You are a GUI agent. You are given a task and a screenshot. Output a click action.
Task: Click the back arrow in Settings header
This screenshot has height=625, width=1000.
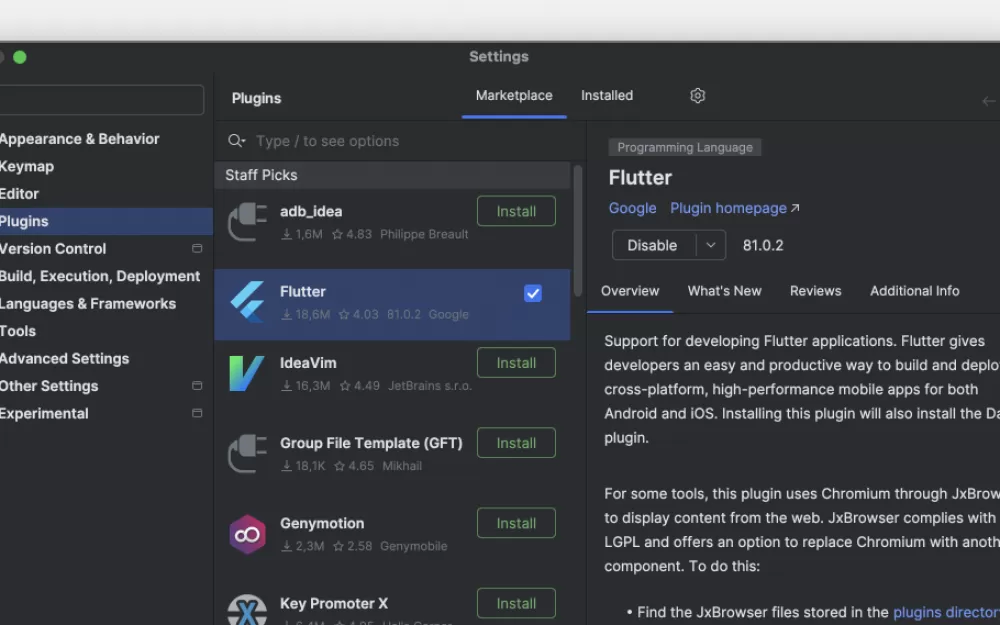989,101
